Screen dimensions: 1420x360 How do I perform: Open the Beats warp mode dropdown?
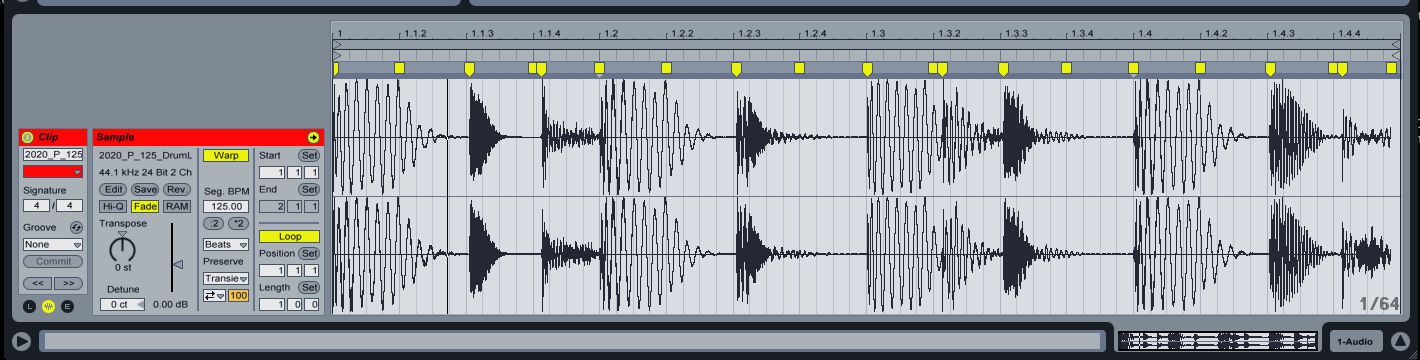pyautogui.click(x=226, y=244)
